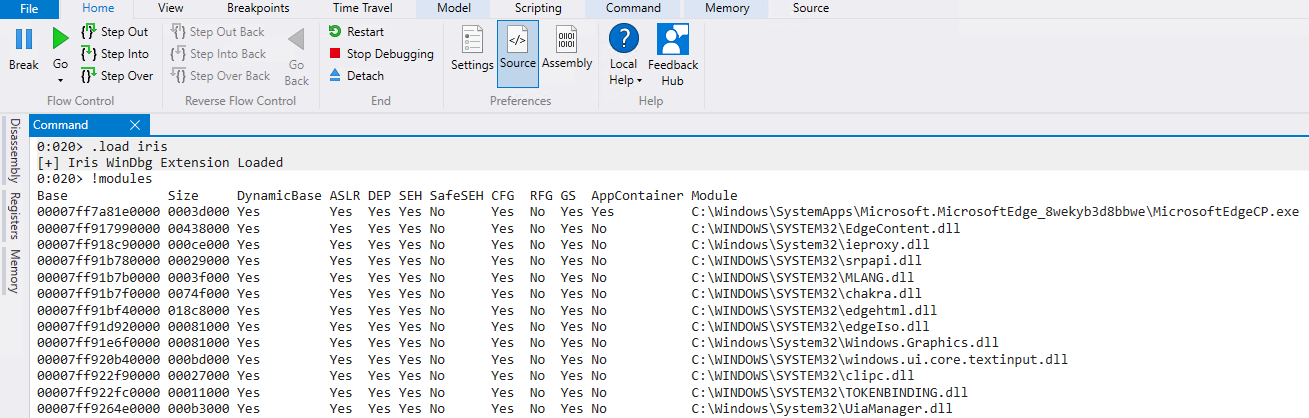Click the Break pause icon

pyautogui.click(x=24, y=40)
